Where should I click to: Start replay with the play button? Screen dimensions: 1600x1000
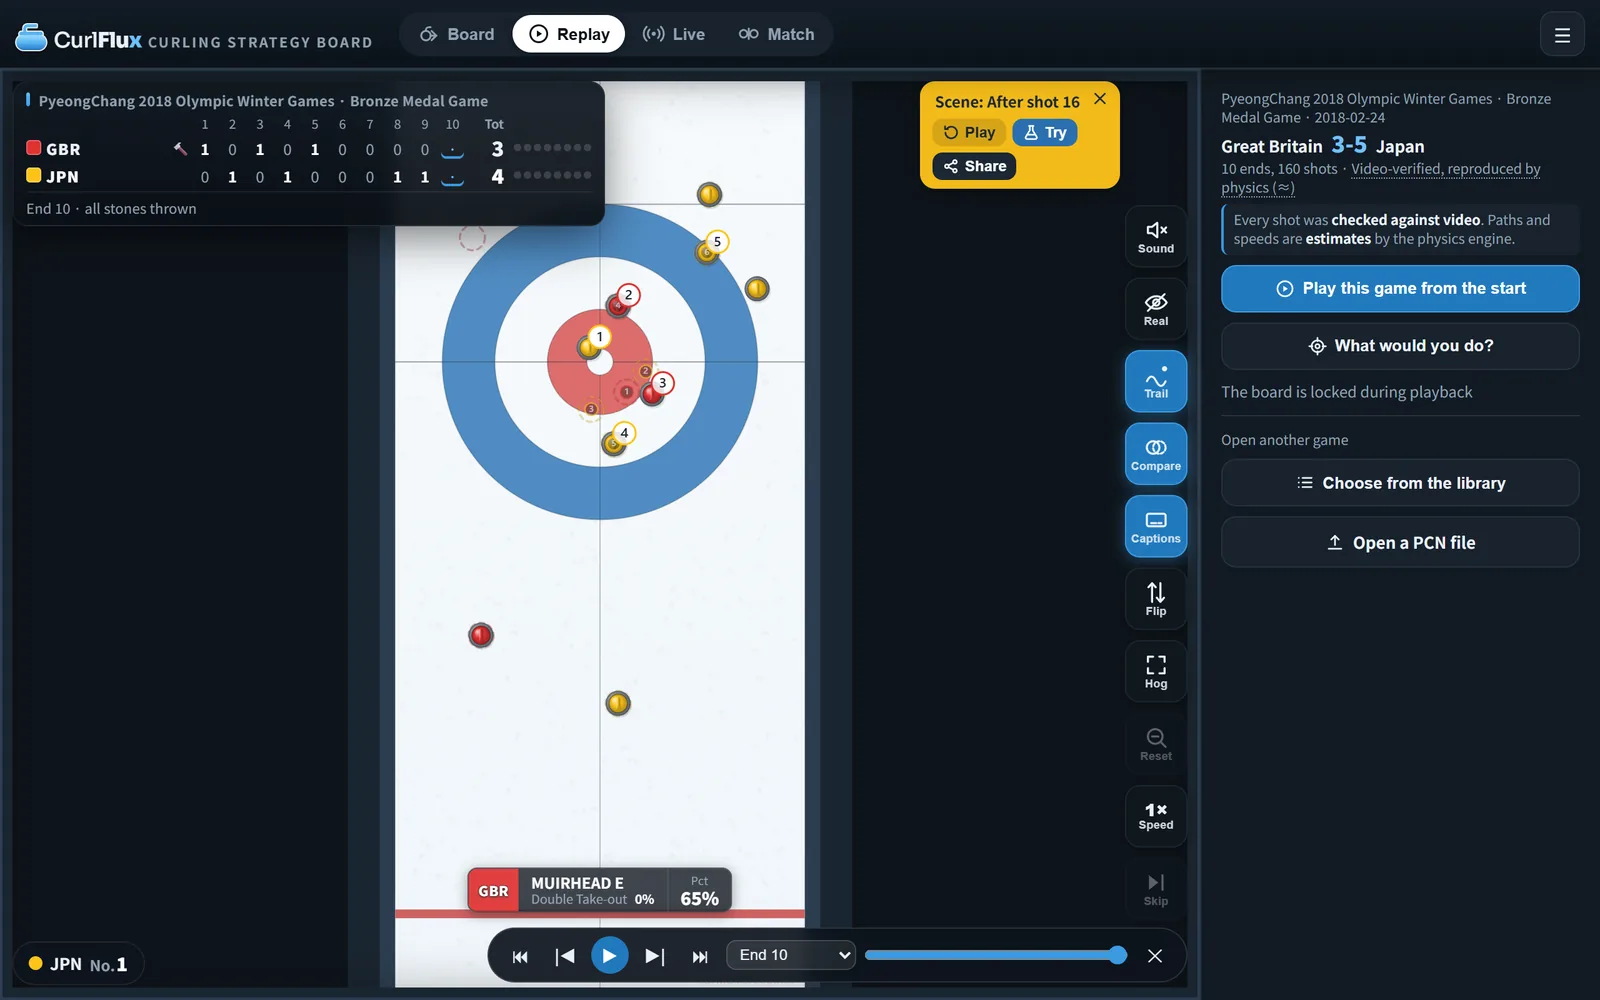(609, 955)
